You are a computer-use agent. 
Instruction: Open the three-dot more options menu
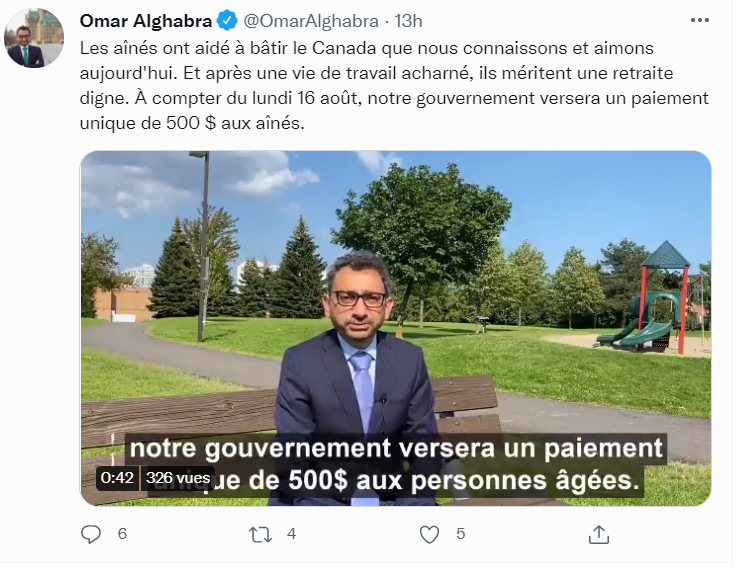[x=699, y=20]
